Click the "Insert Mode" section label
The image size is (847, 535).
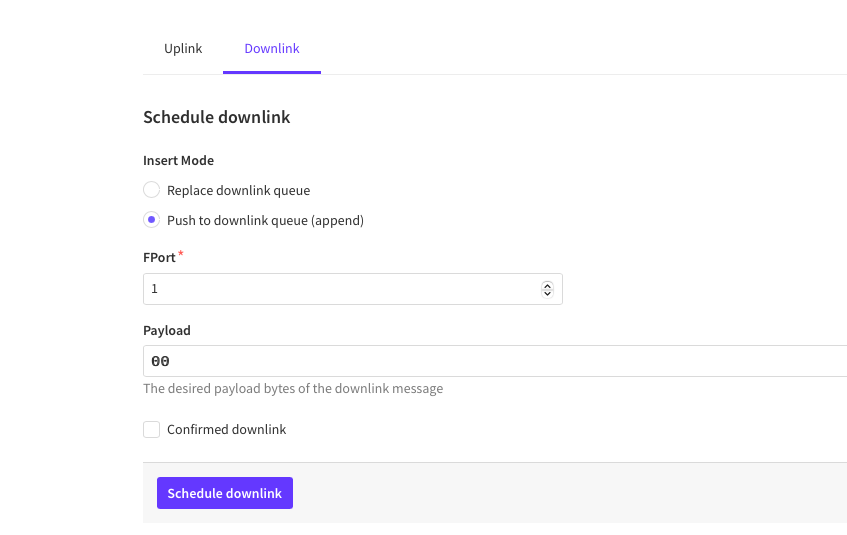pyautogui.click(x=178, y=160)
